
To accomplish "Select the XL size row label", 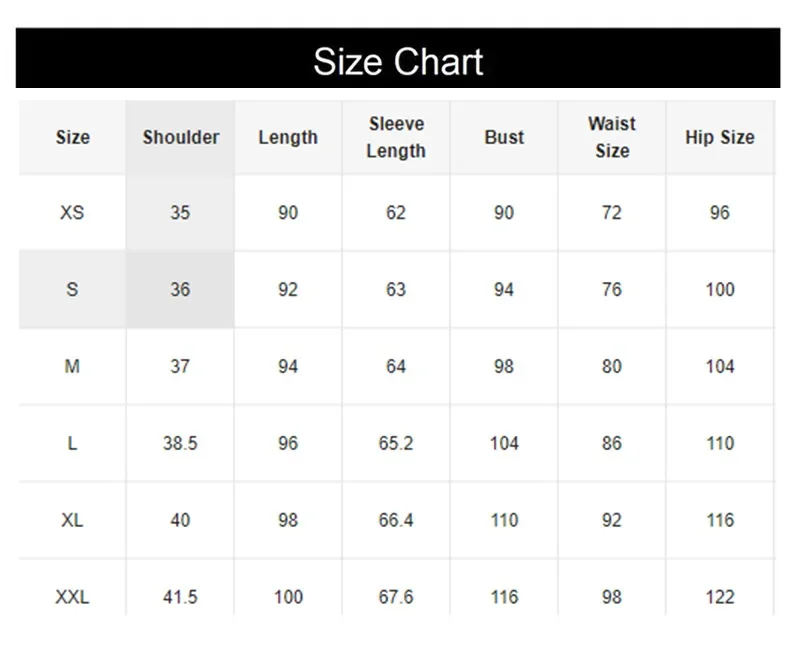I will 72,520.
